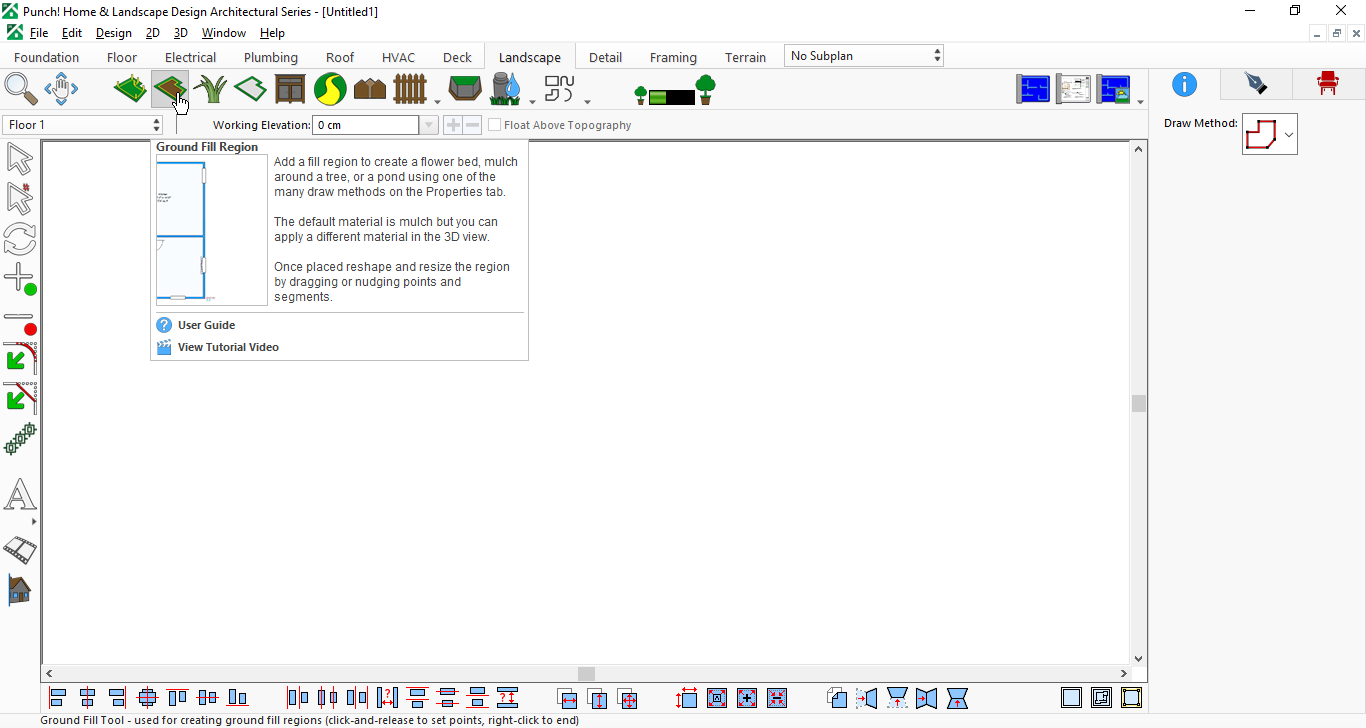Pick the Ground Fill Region tool

[170, 89]
